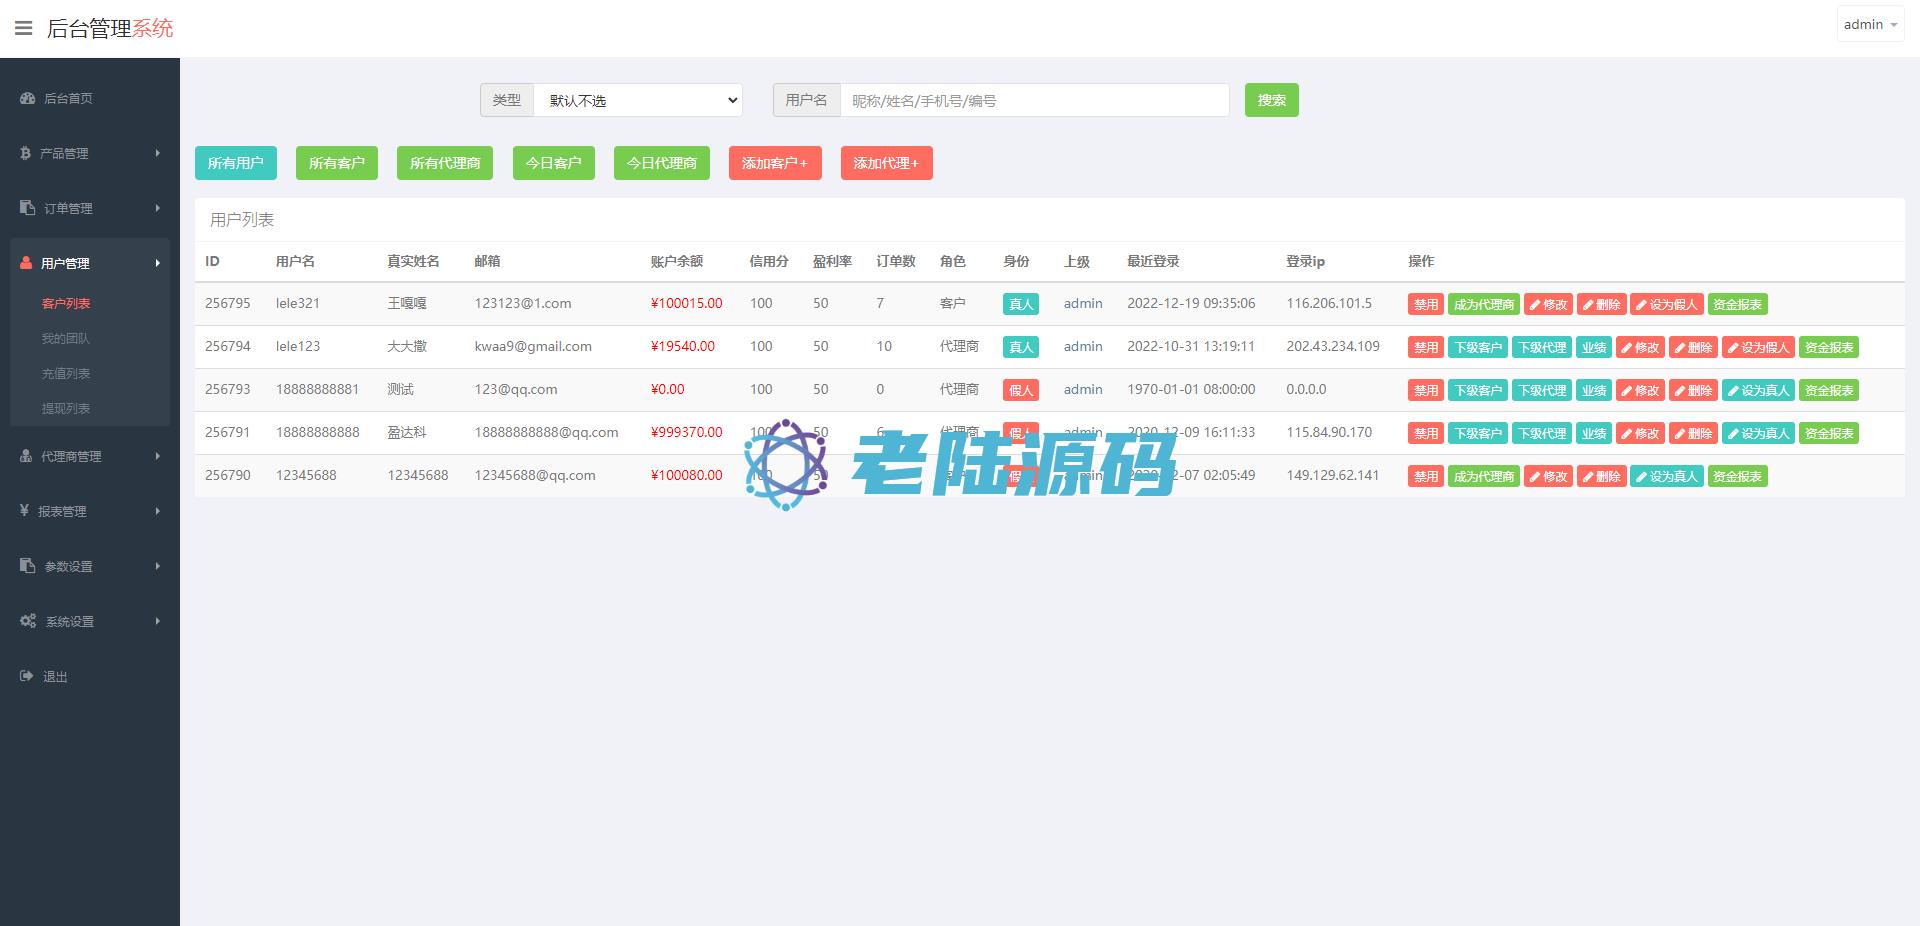This screenshot has height=926, width=1920.
Task: Click the 代理商管理 group icon
Action: [x=27, y=456]
